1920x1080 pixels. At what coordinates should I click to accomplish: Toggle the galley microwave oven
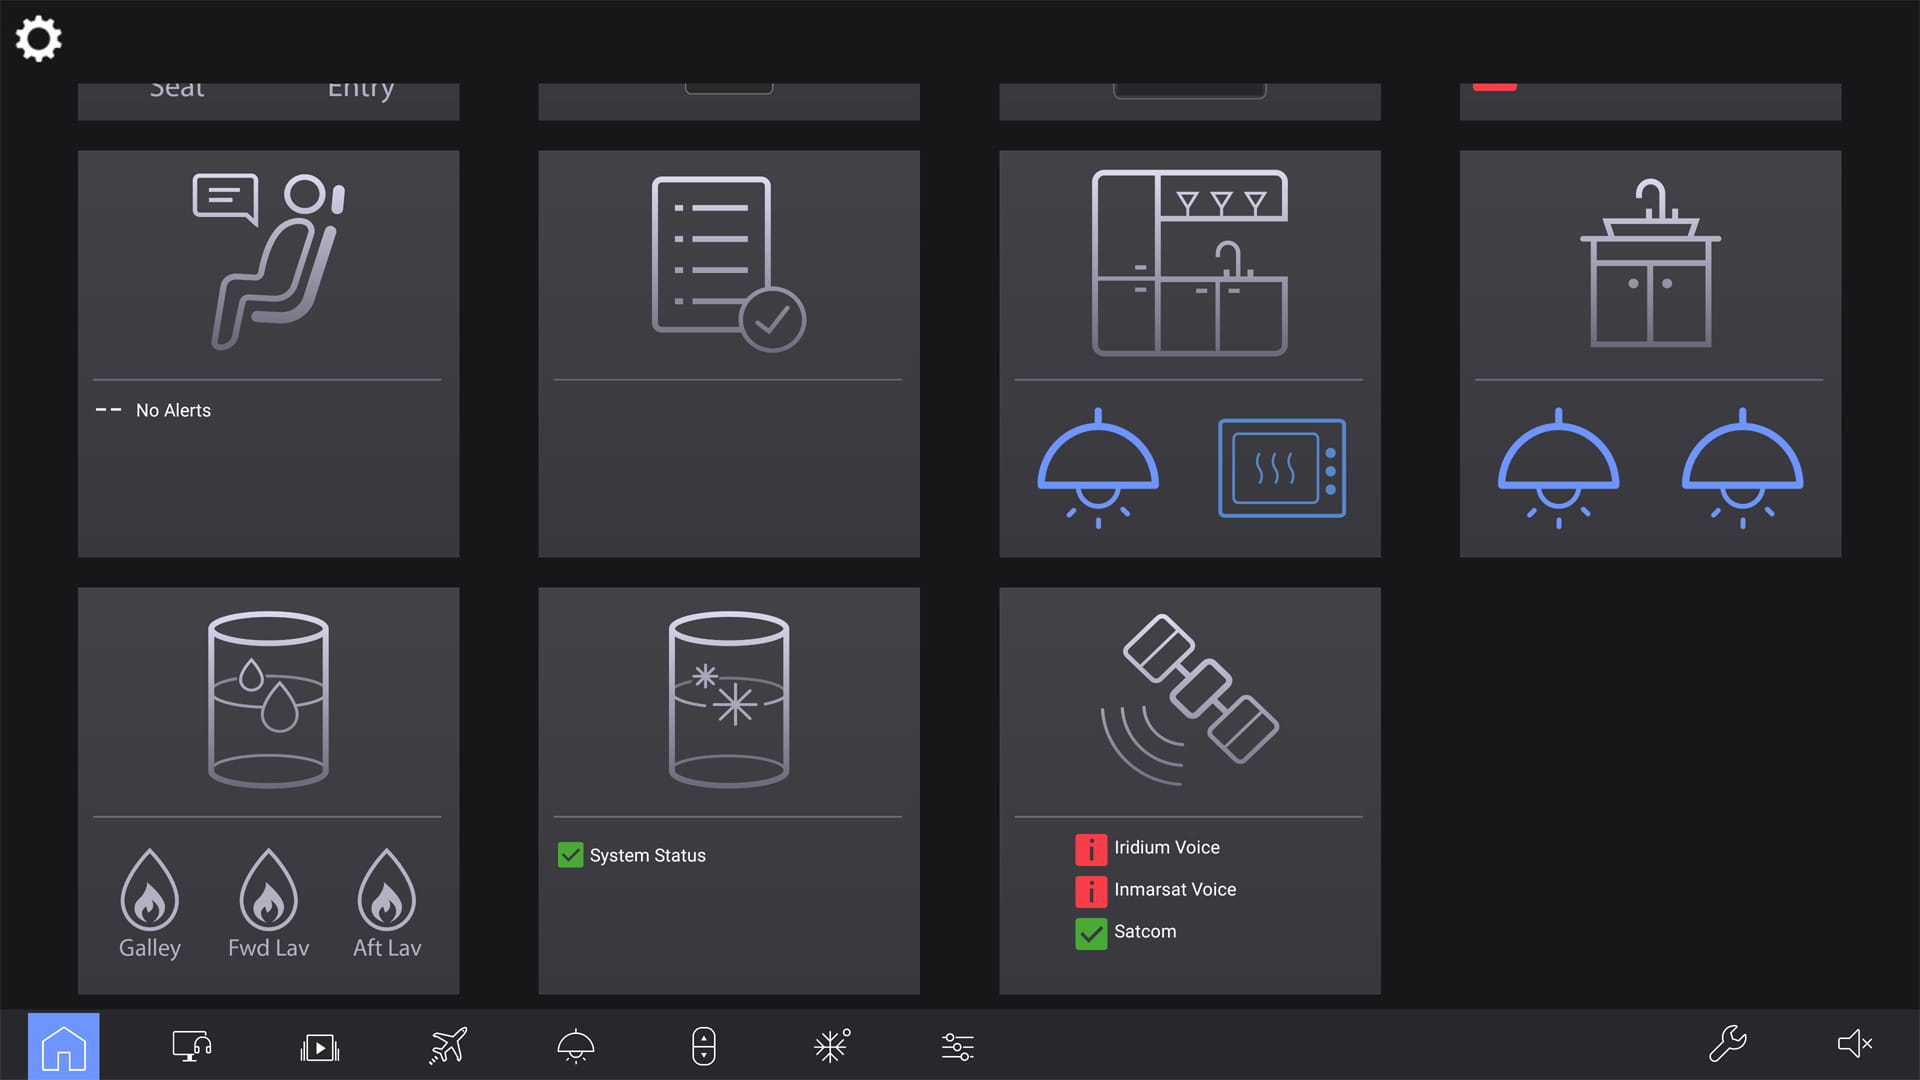pos(1282,467)
